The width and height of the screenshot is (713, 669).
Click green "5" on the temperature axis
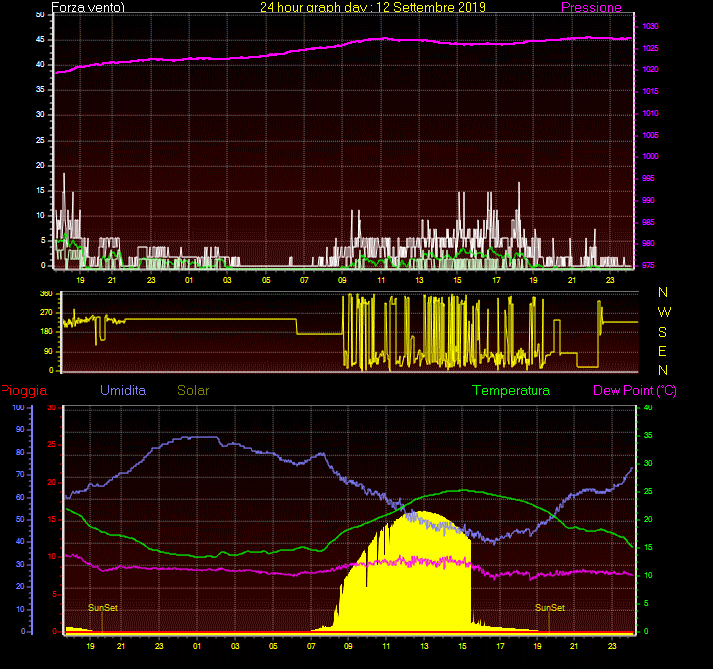pos(646,604)
